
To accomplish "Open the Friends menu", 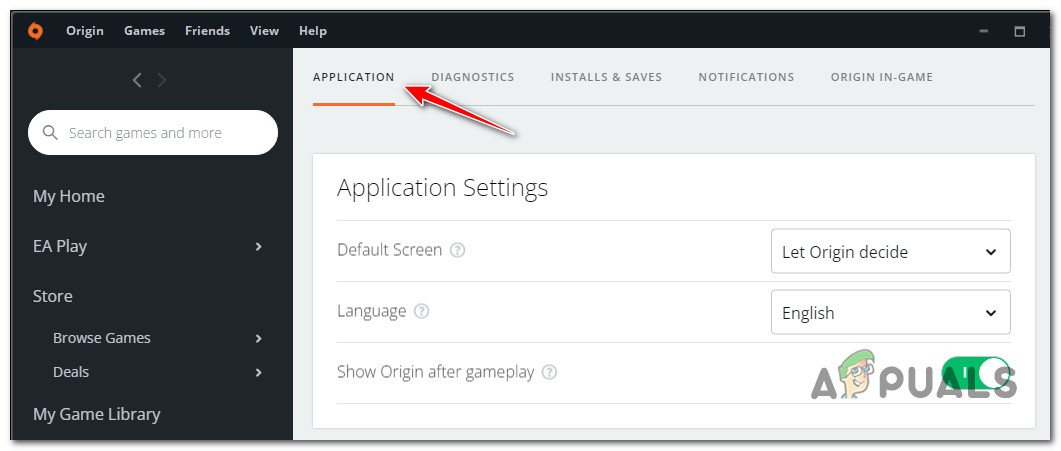I will click(x=208, y=31).
